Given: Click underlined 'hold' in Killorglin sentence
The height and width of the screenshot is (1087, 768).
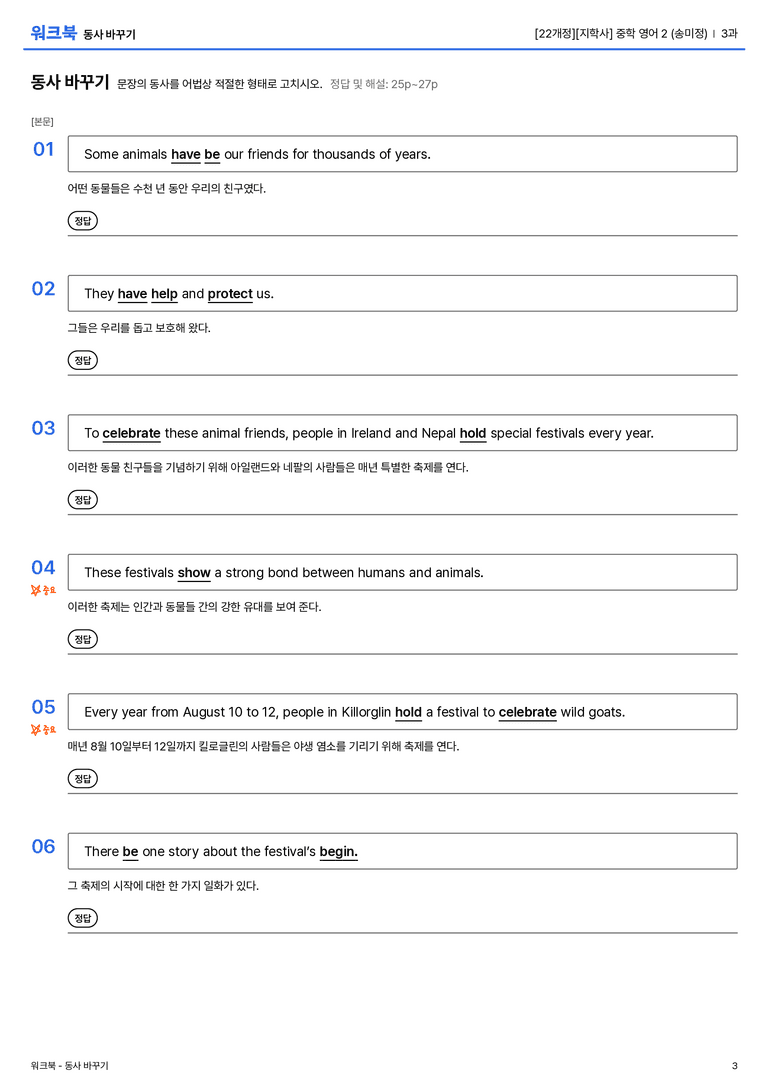Looking at the screenshot, I should tap(408, 712).
